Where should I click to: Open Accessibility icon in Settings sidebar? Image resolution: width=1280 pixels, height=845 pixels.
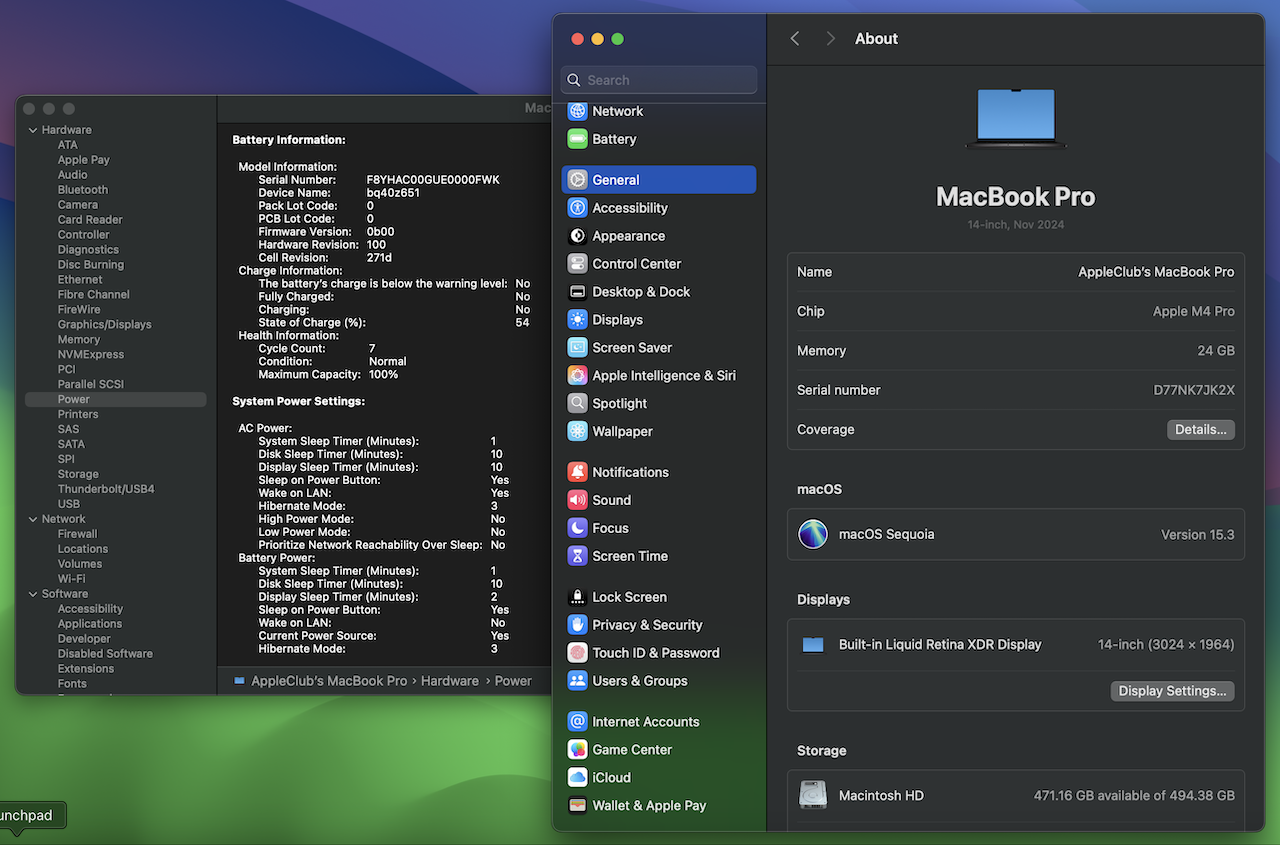click(577, 208)
